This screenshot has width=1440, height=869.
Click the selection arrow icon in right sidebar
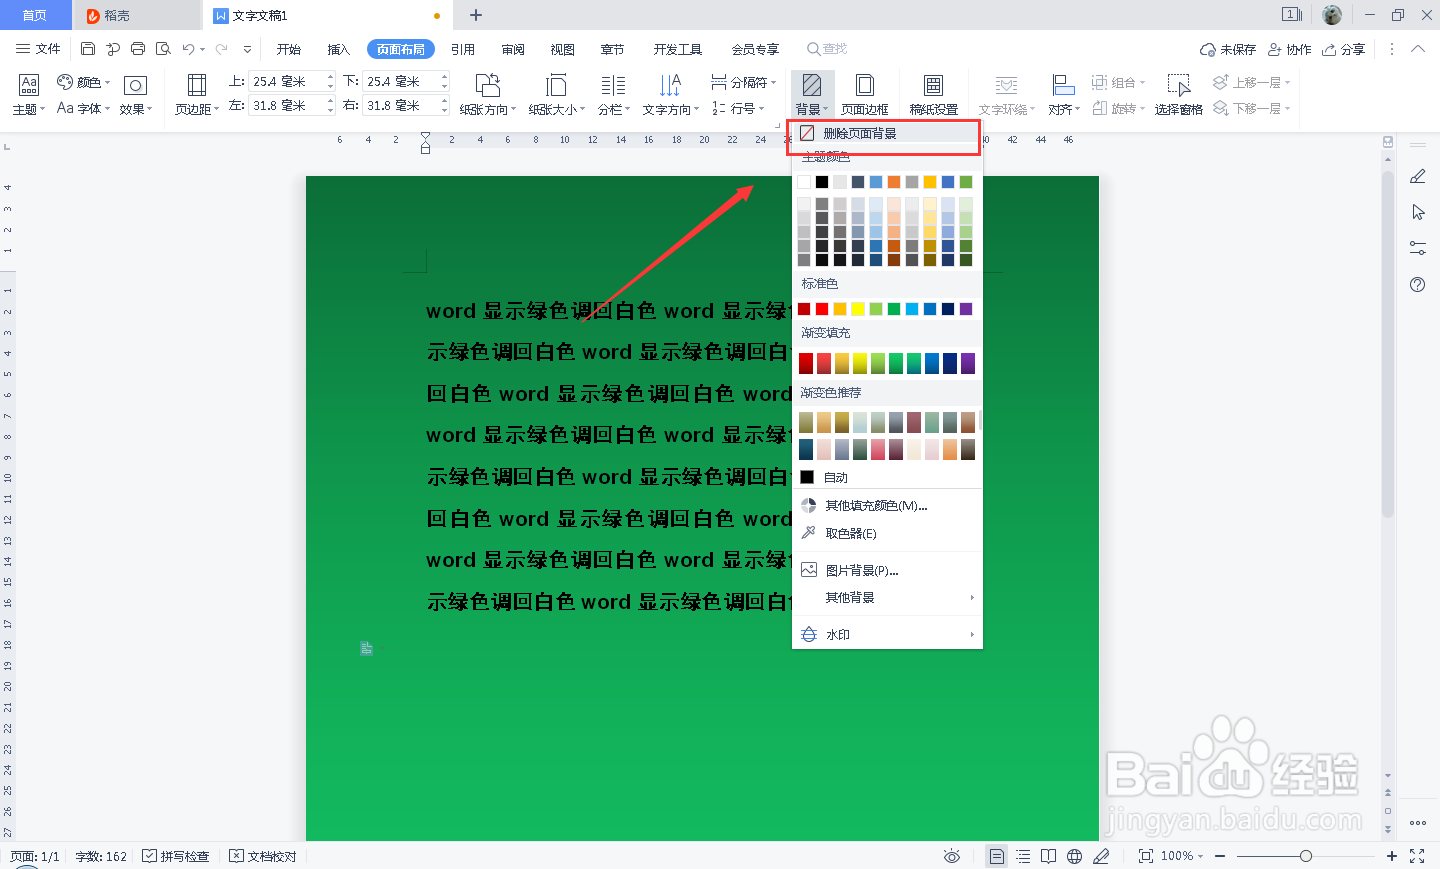pos(1417,212)
